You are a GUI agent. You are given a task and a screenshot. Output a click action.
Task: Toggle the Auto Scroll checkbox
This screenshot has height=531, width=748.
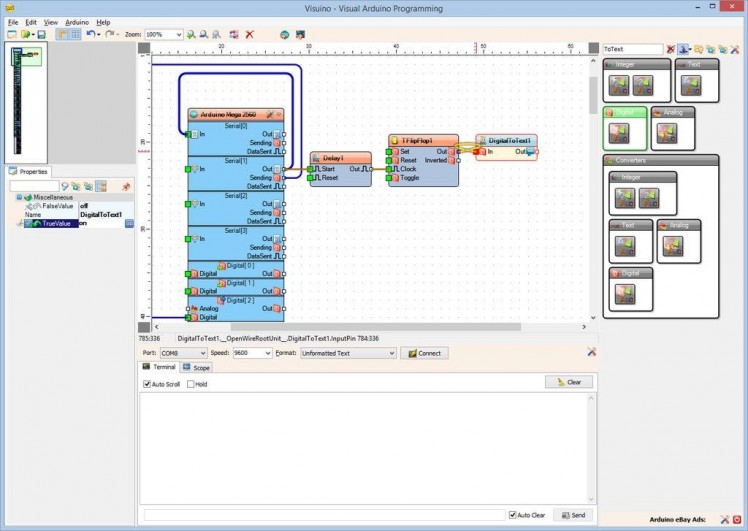146,384
